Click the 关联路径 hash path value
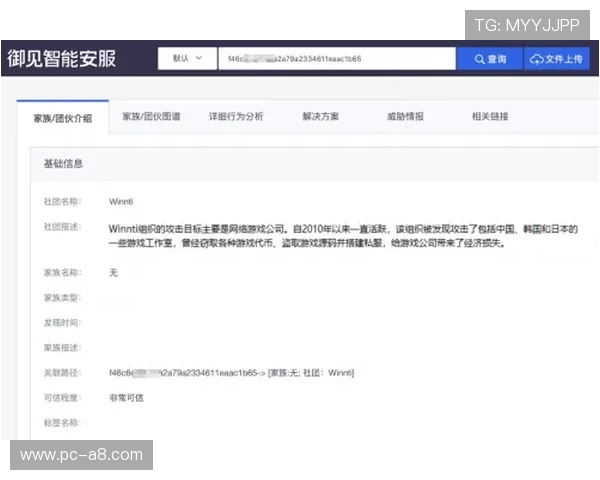 pos(232,372)
